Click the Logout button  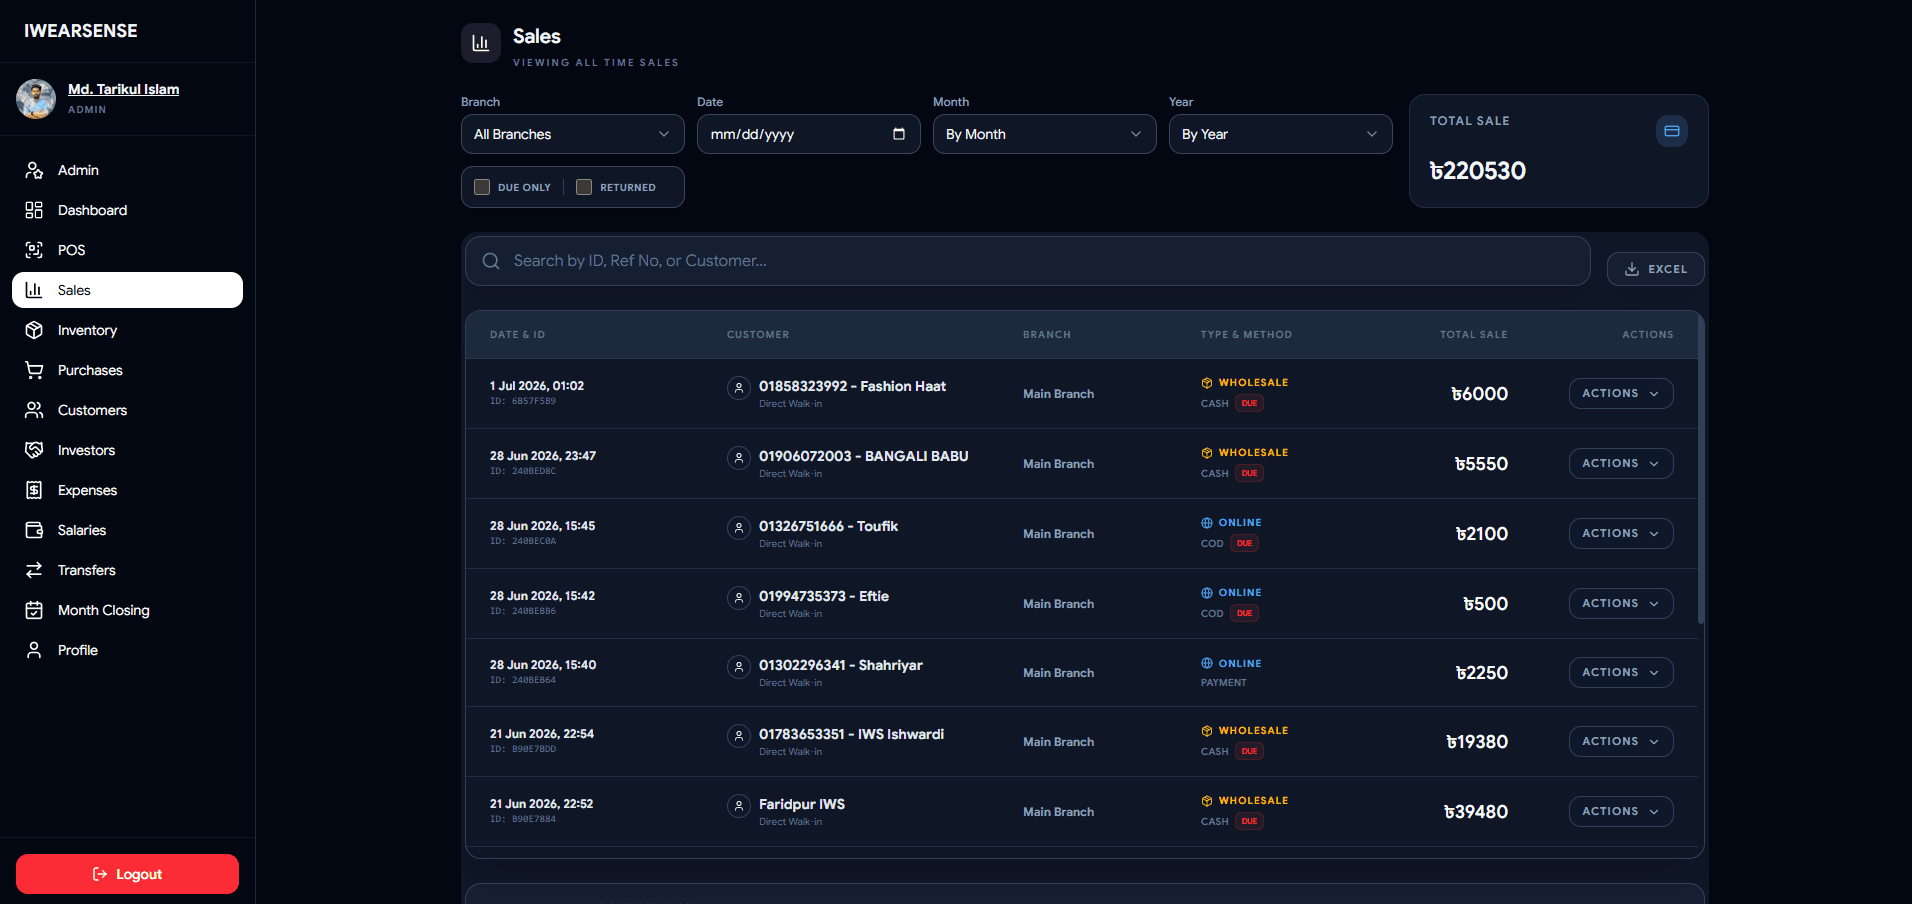coord(127,874)
